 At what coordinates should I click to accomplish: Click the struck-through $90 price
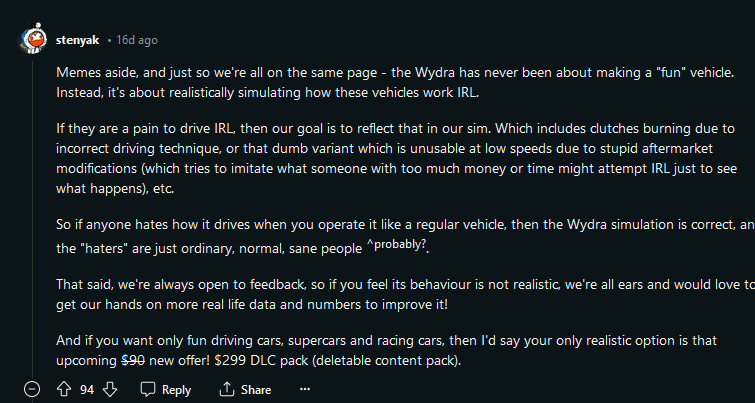click(133, 361)
